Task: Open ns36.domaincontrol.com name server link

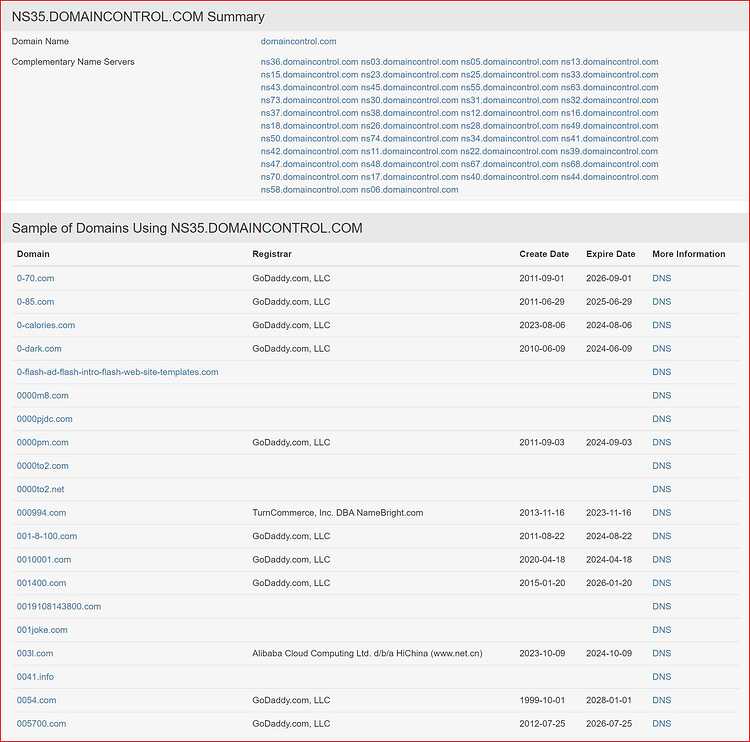Action: coord(309,62)
